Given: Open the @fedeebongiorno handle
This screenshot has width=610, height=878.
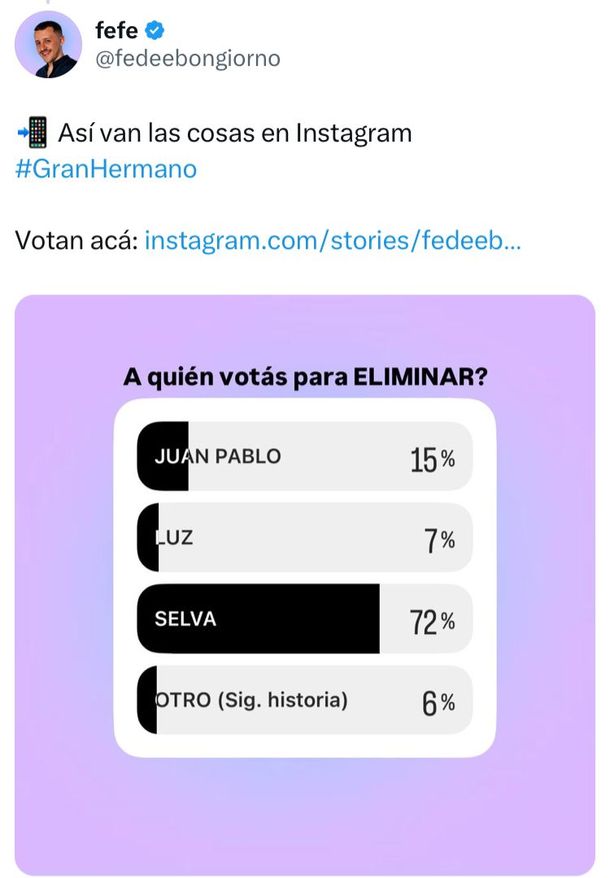Looking at the screenshot, I should pyautogui.click(x=187, y=59).
